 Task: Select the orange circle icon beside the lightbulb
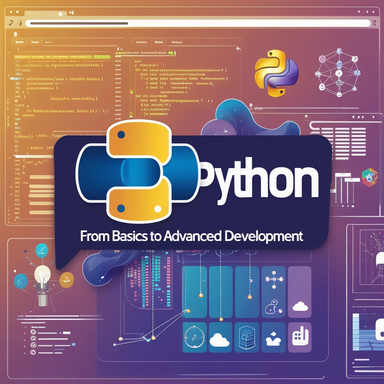pos(67,280)
